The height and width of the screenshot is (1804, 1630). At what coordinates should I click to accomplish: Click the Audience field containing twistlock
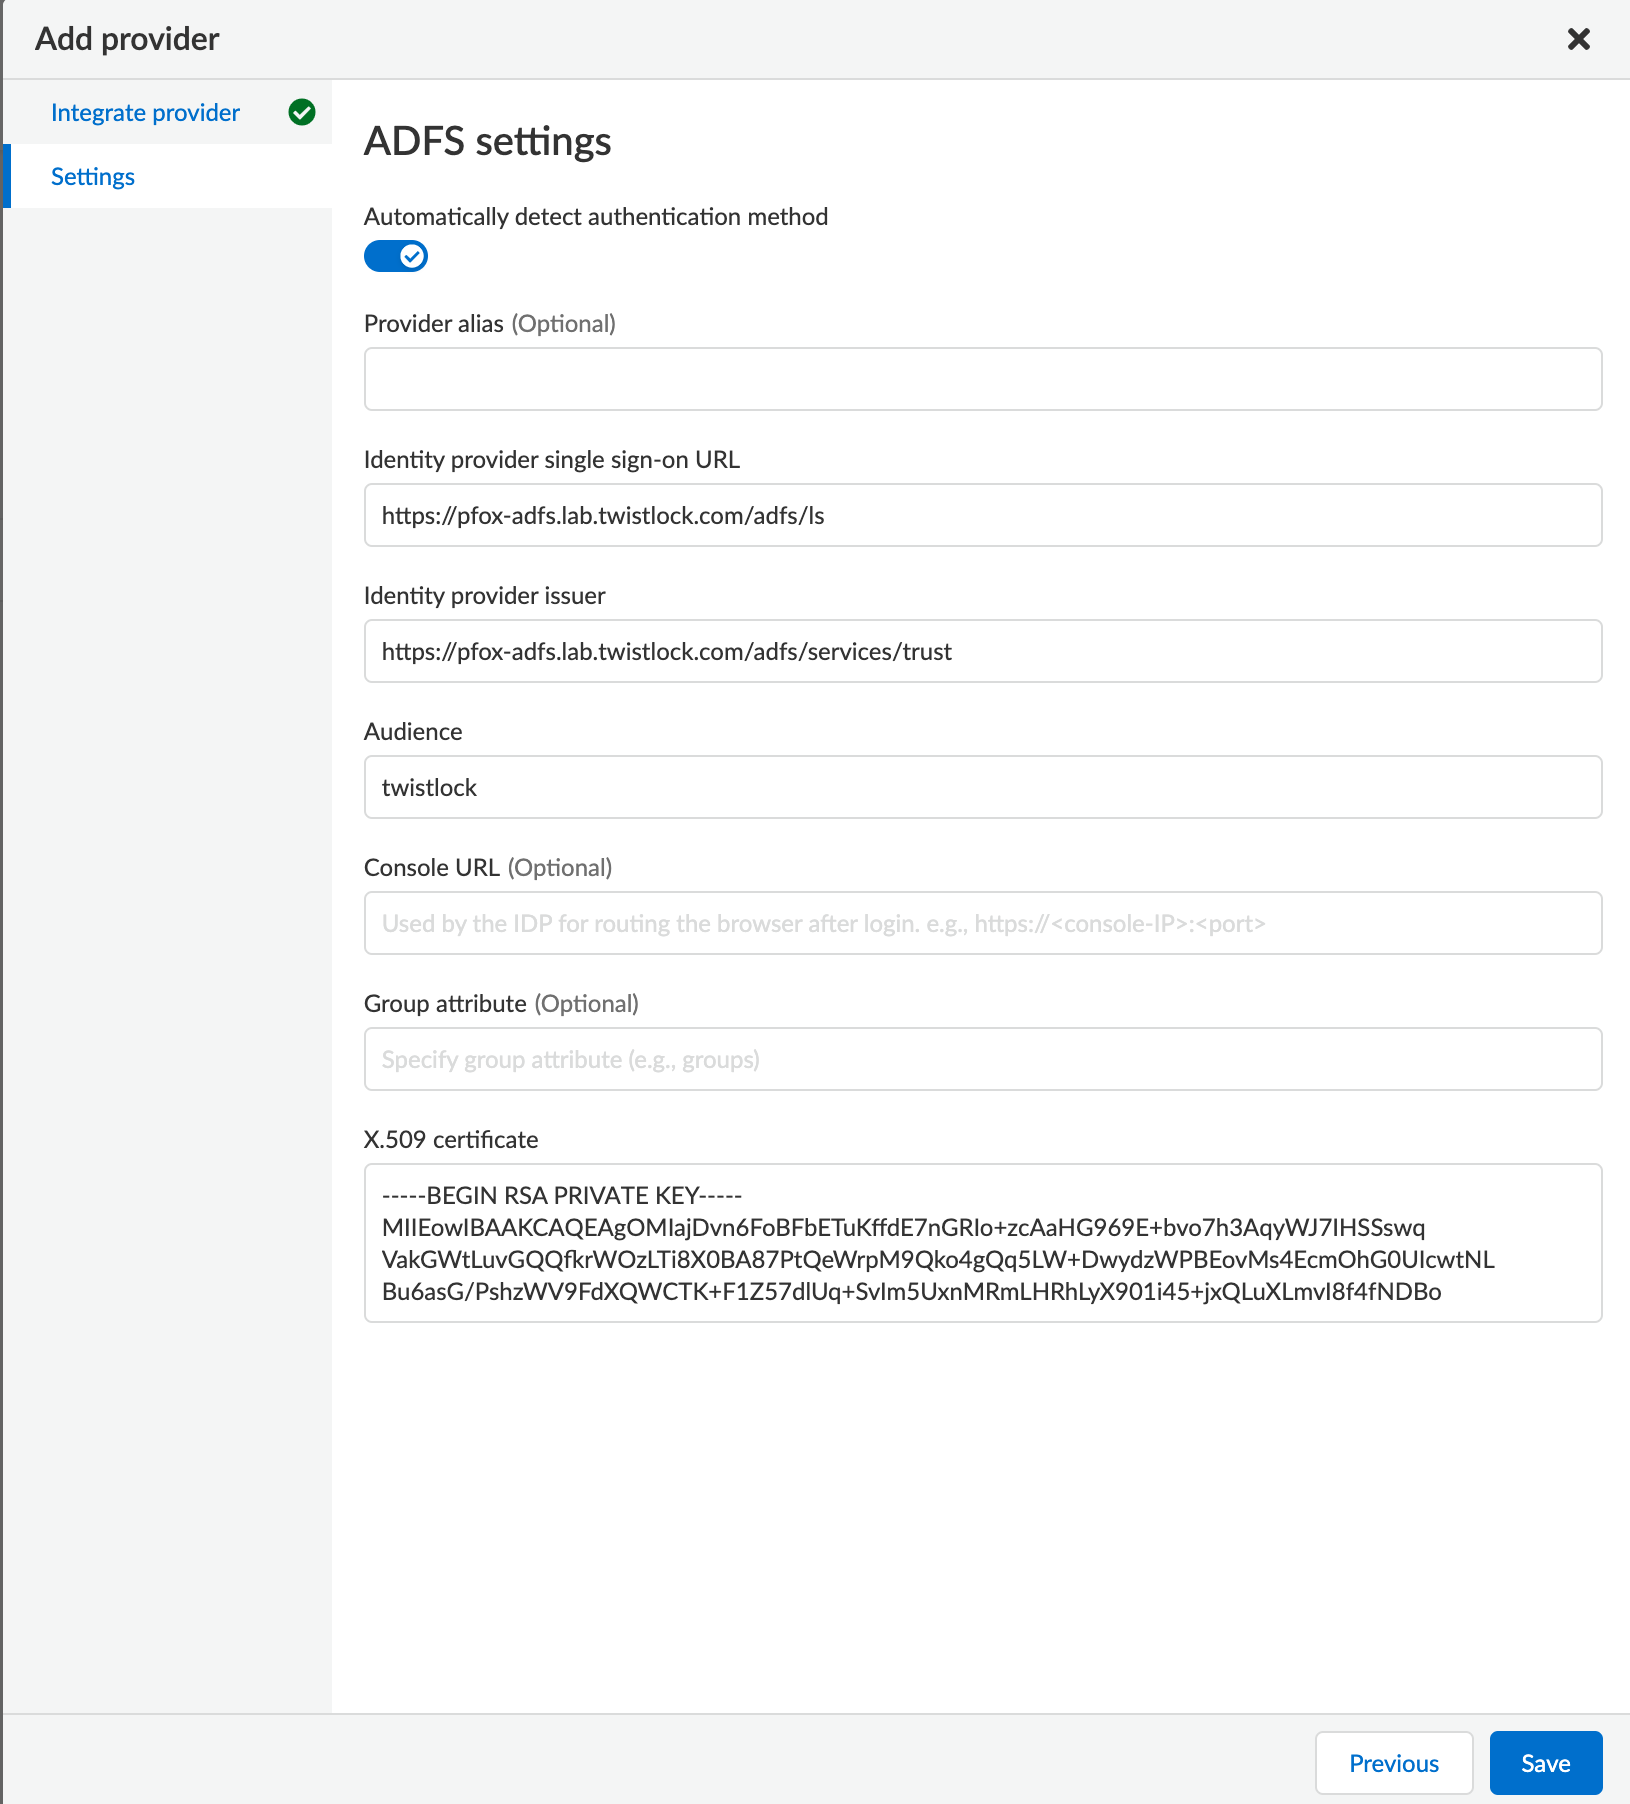[983, 787]
